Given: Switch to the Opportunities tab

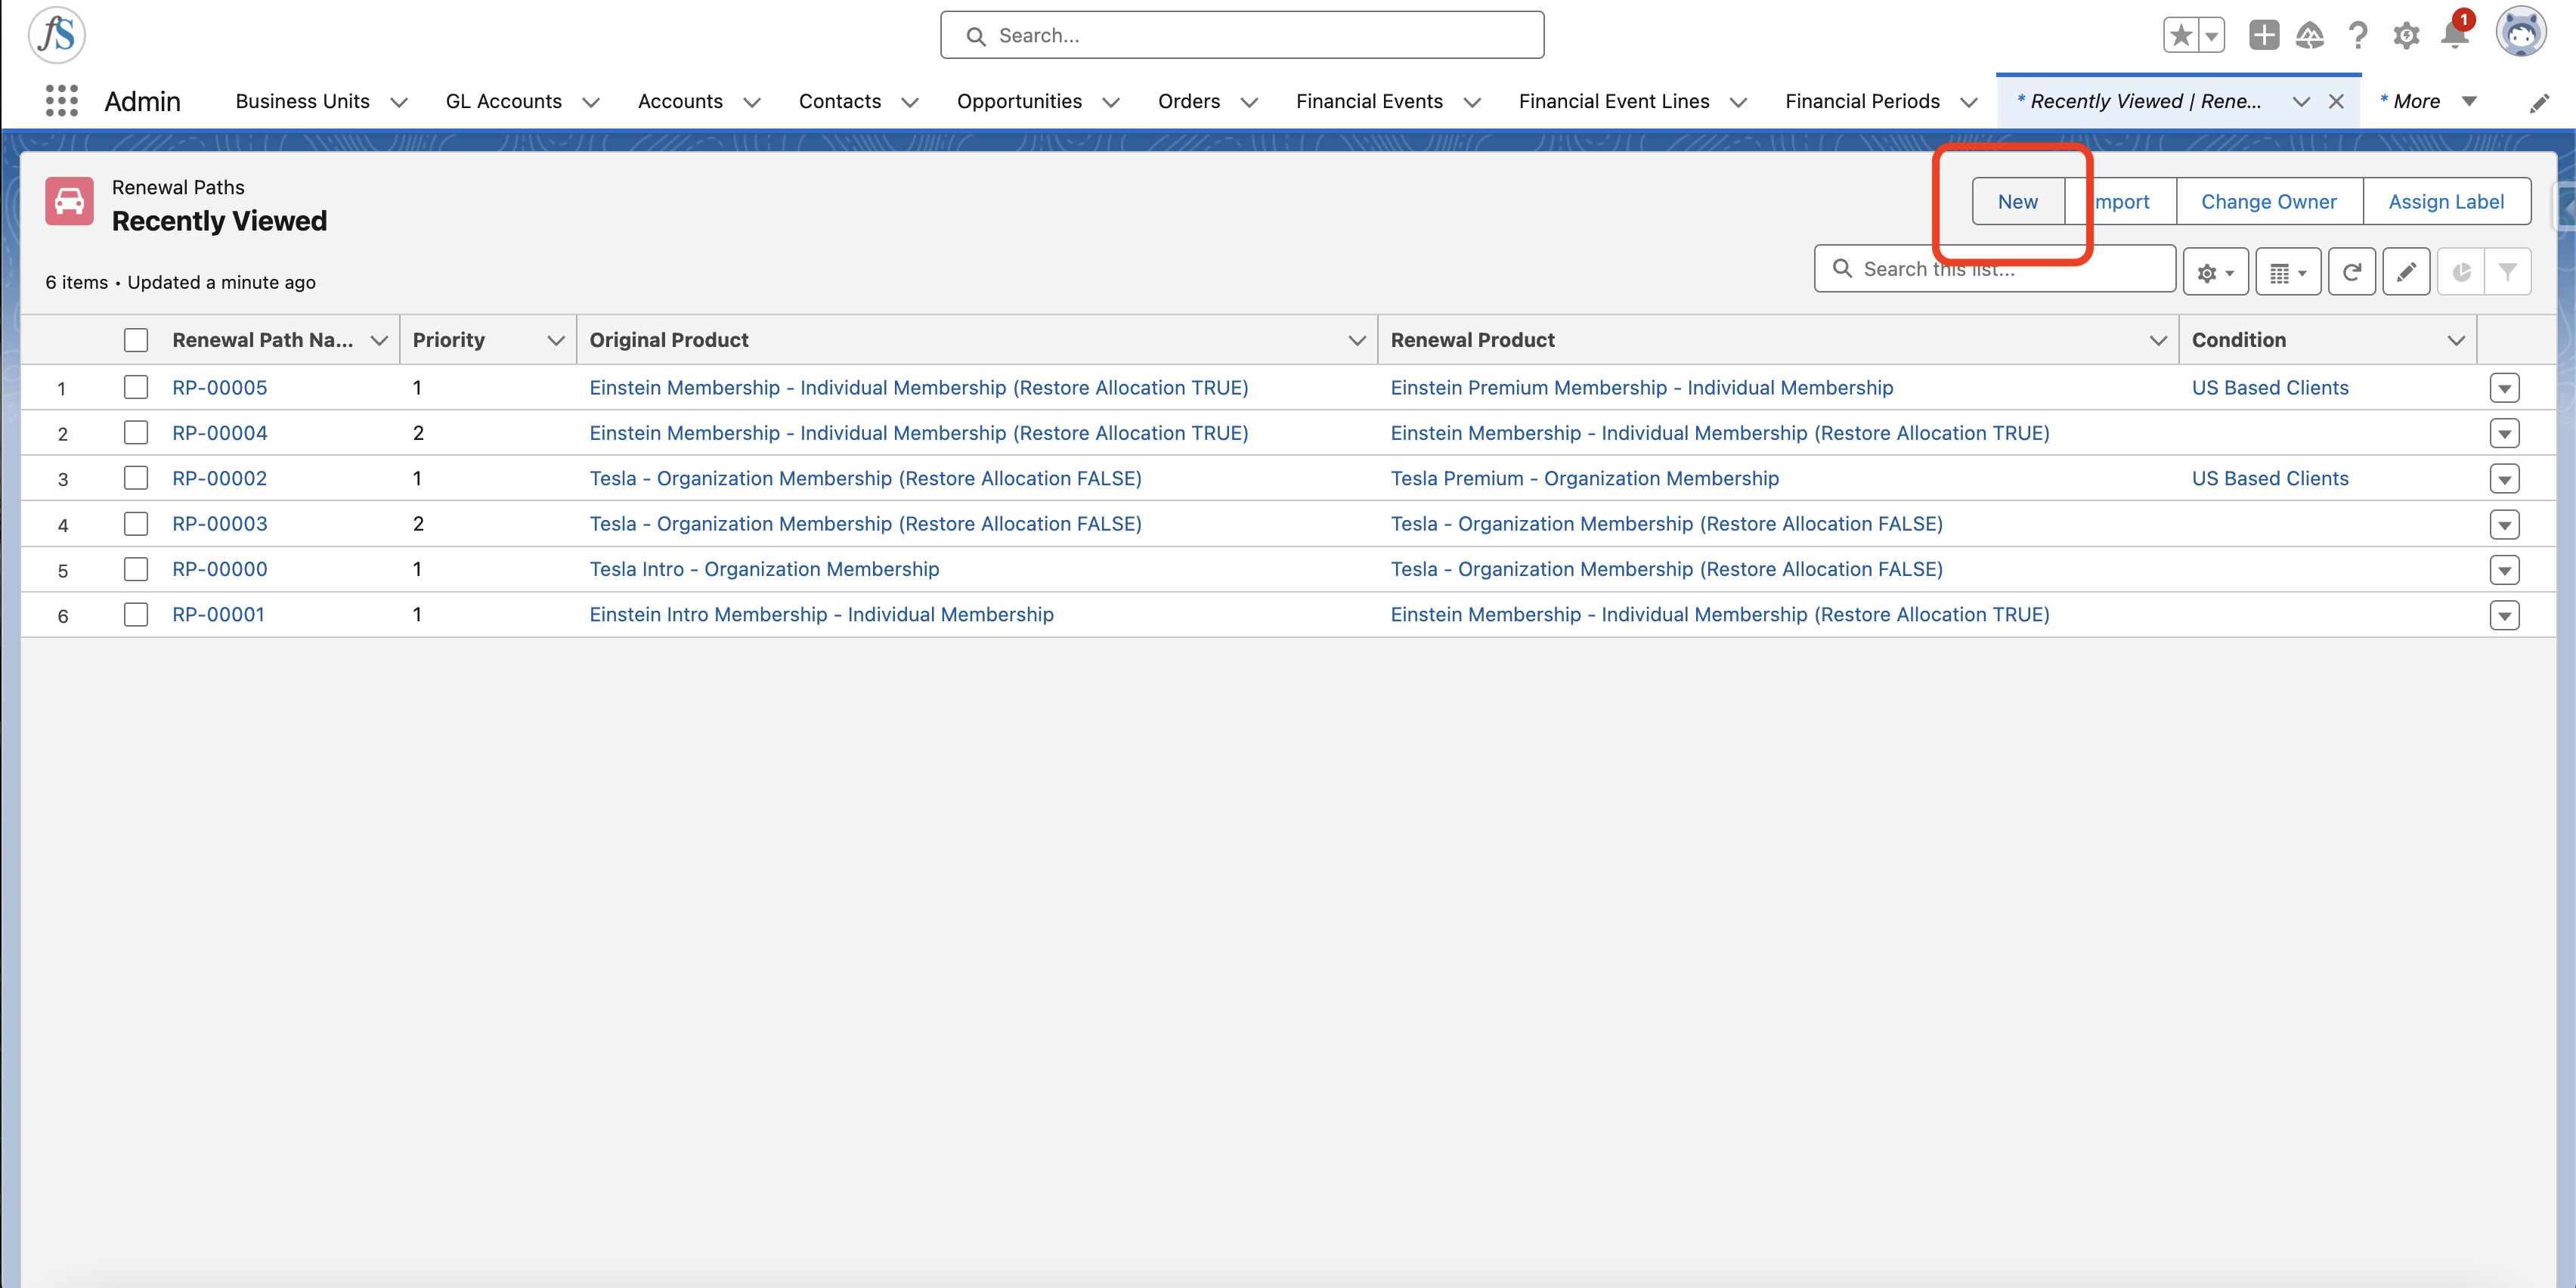Looking at the screenshot, I should [x=1019, y=101].
